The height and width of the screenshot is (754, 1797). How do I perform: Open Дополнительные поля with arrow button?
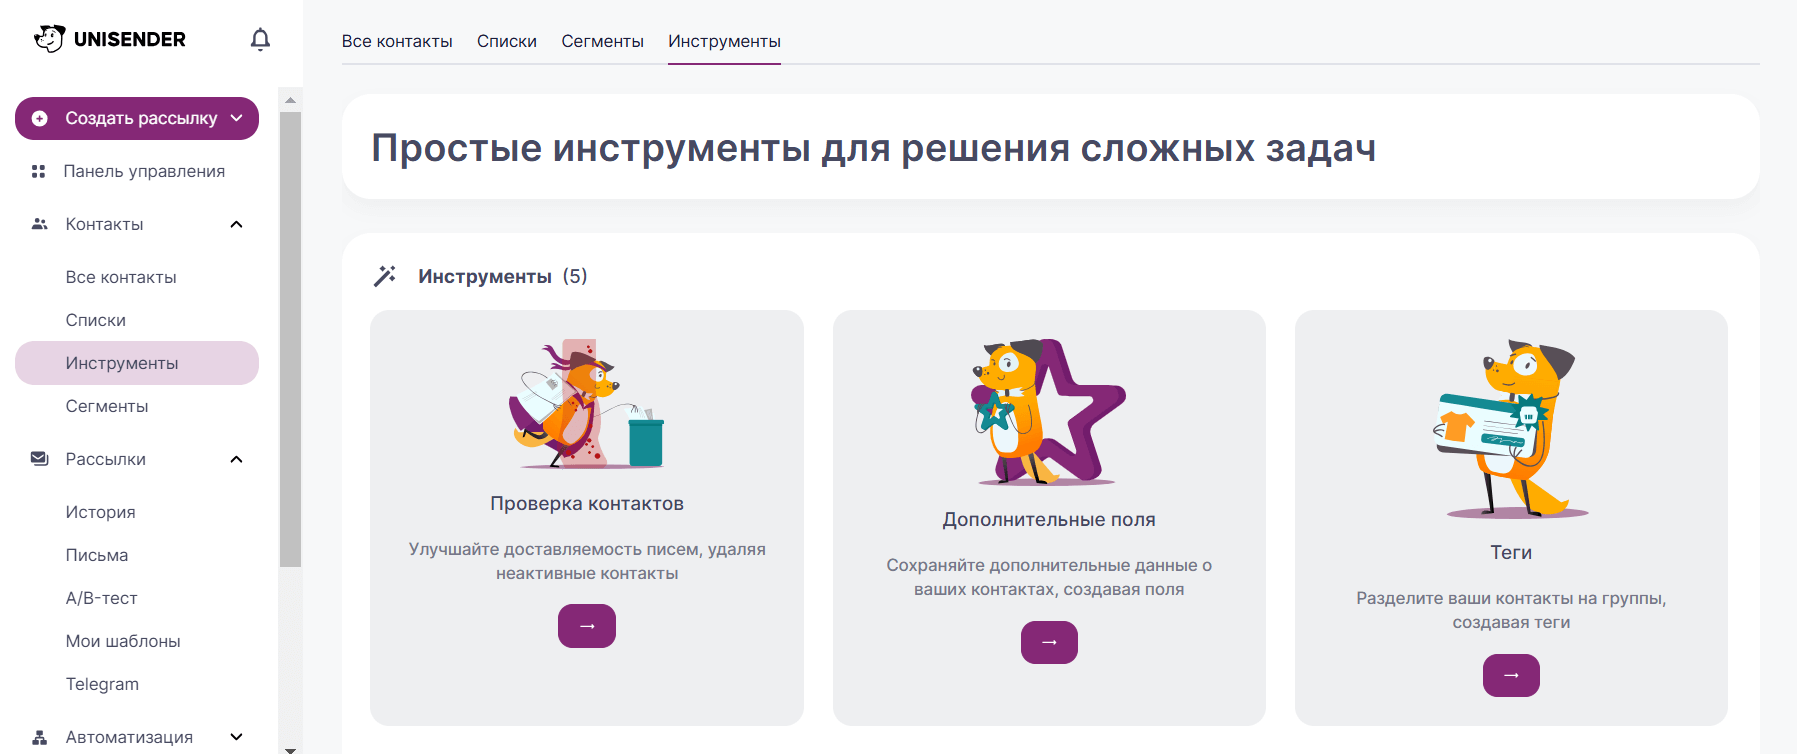(x=1049, y=642)
